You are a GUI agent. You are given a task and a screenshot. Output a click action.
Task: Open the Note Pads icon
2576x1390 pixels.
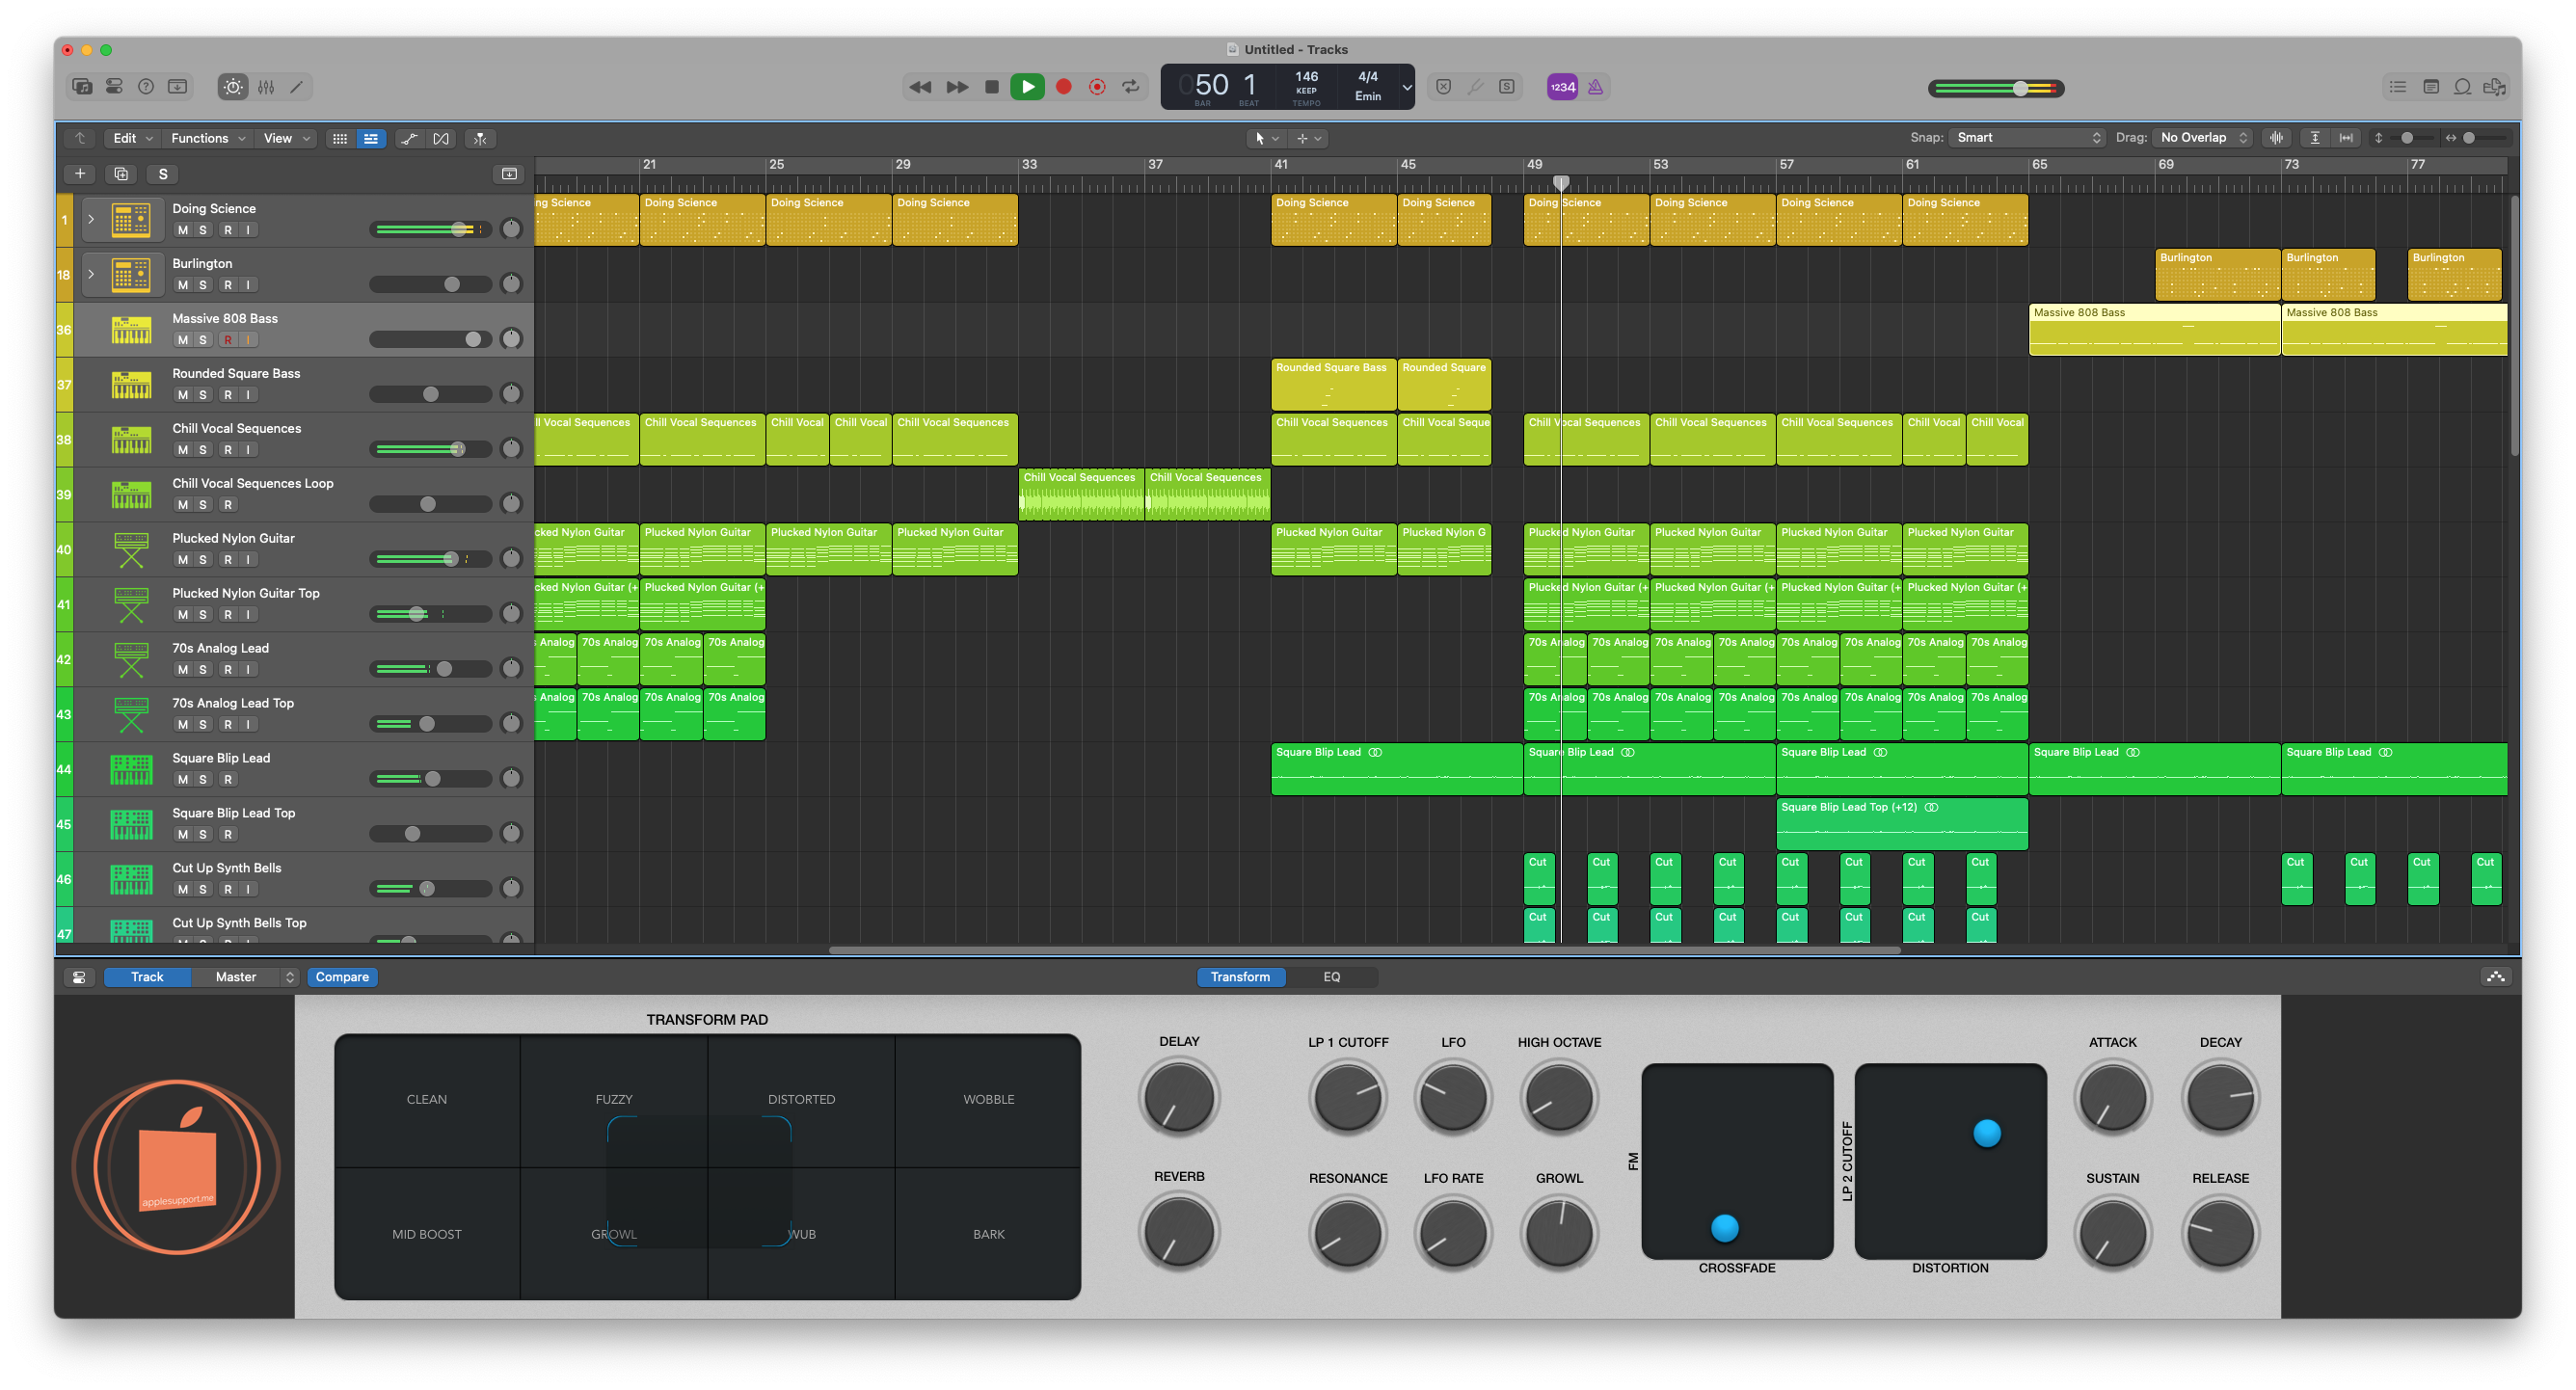2431,87
